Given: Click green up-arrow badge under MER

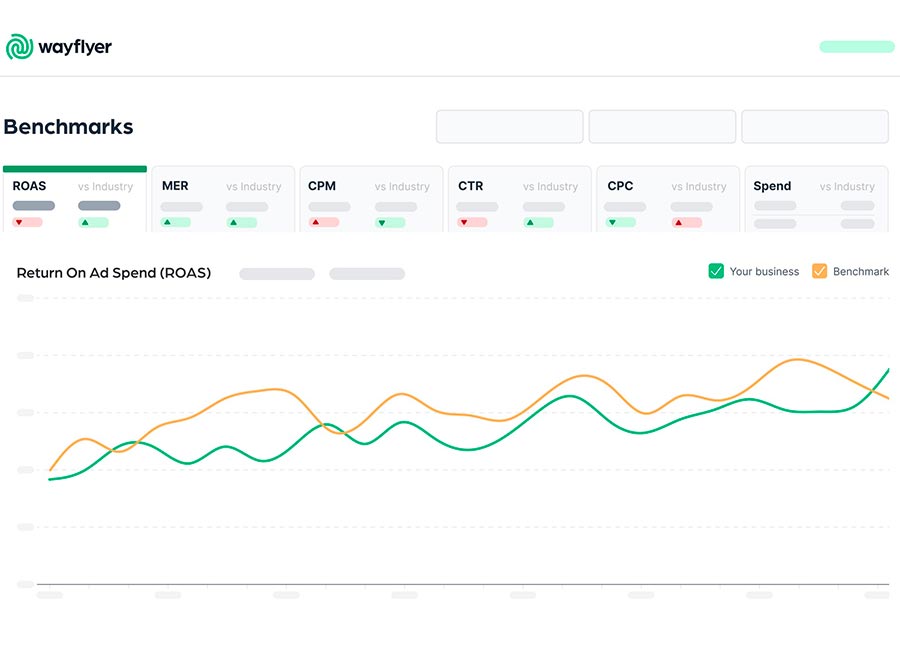Looking at the screenshot, I should (x=176, y=222).
